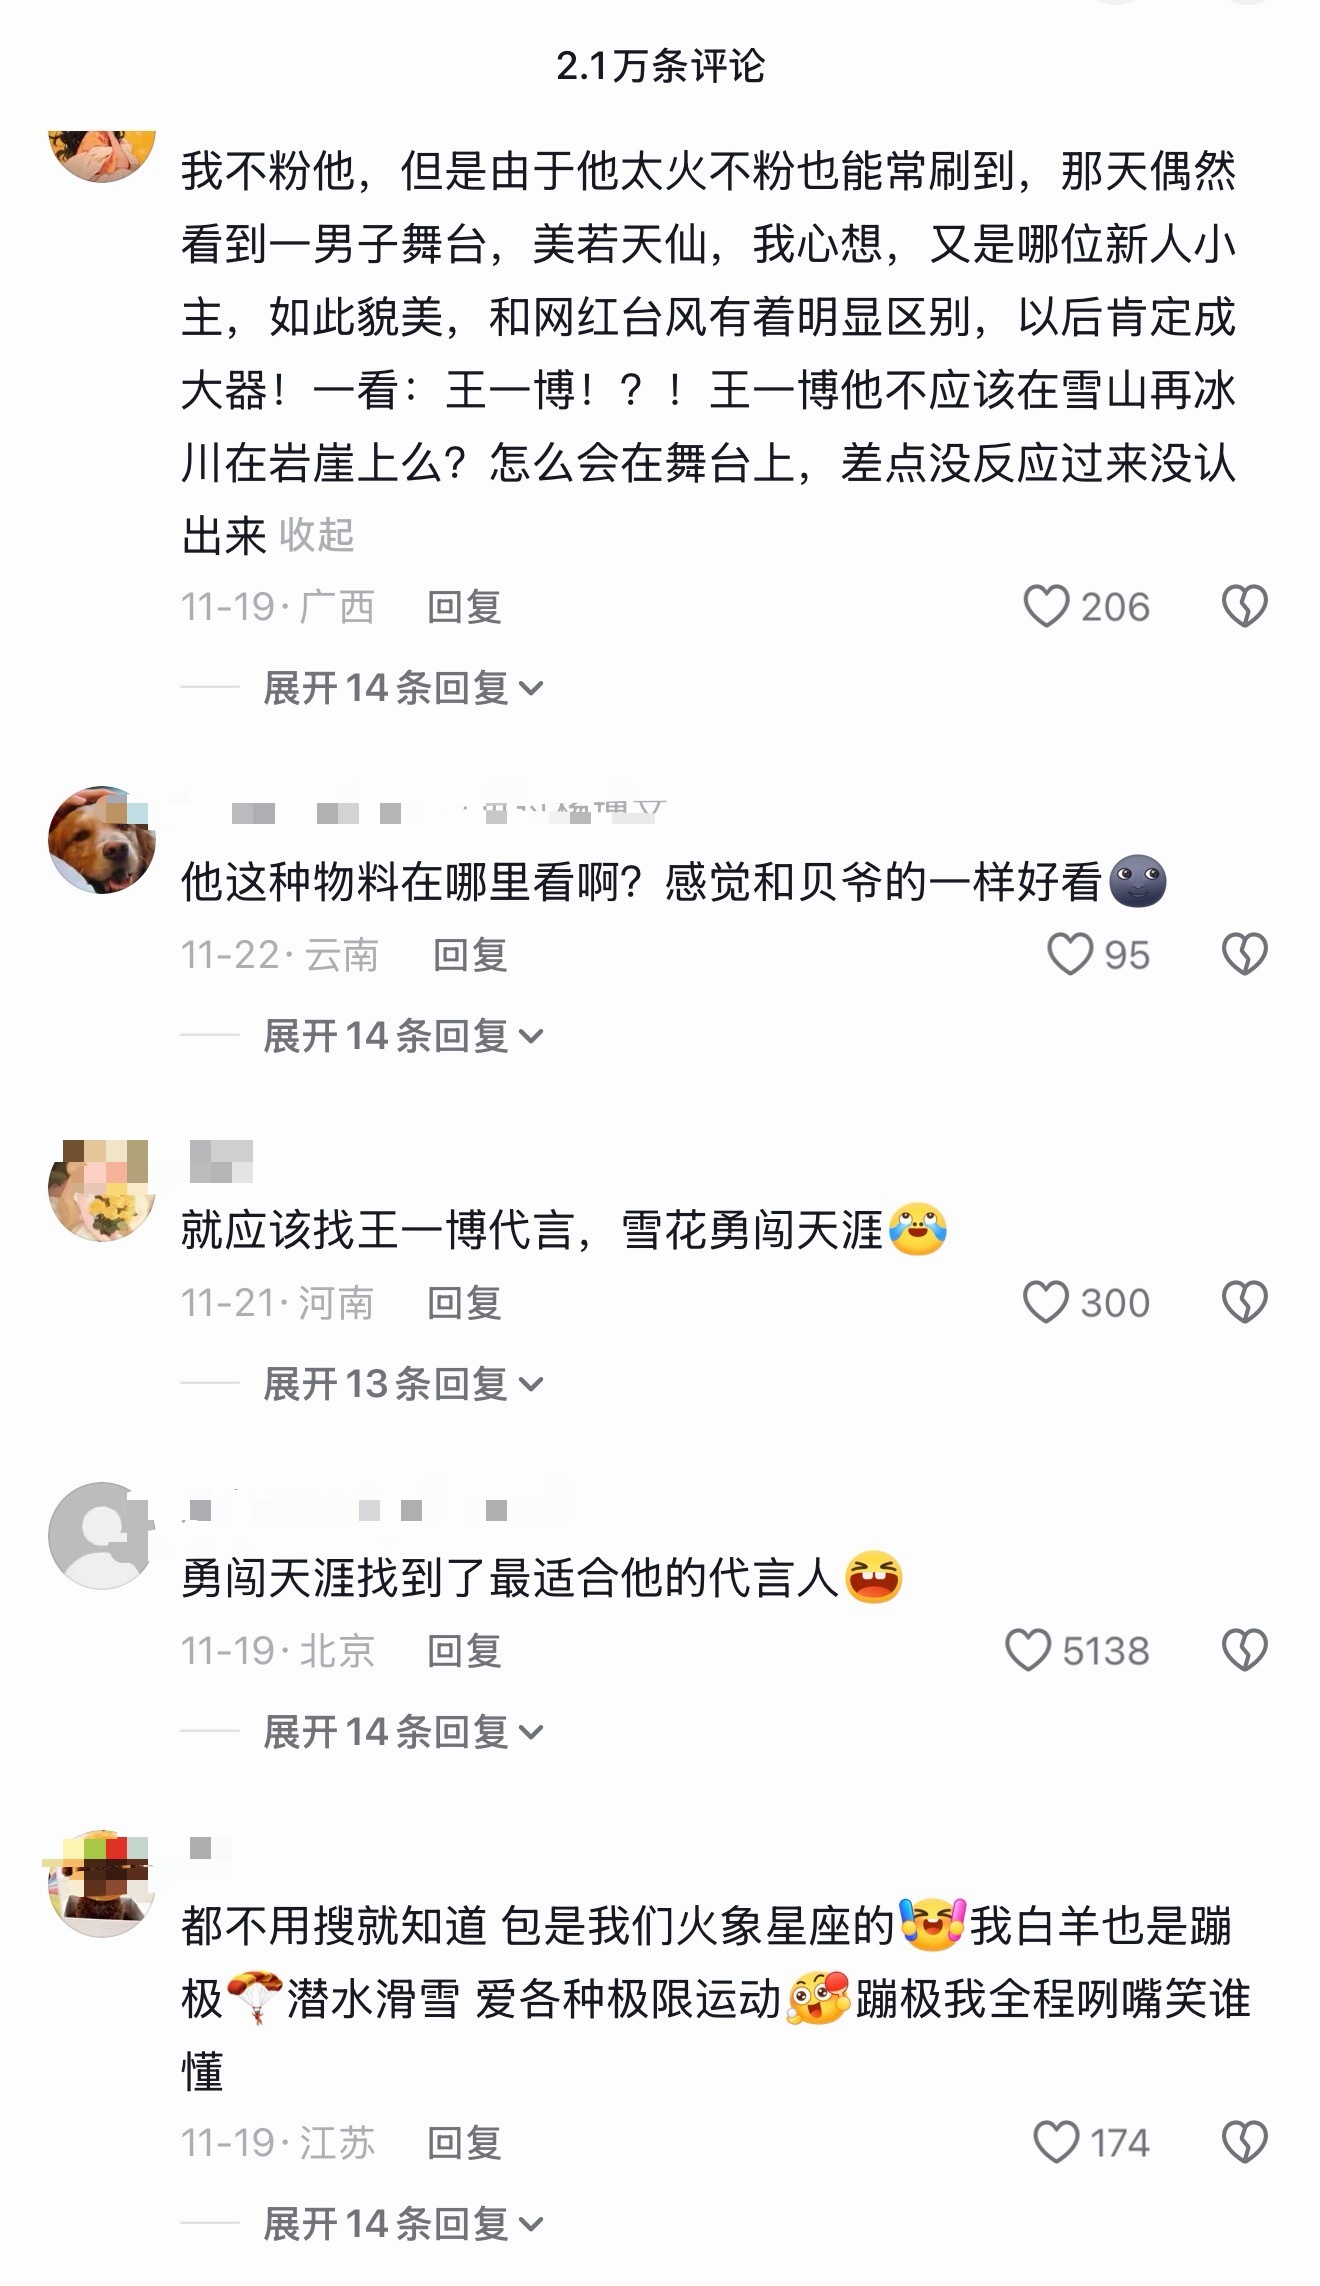This screenshot has height=2286, width=1320.
Task: Dislike the Yunnan comment with broken heart
Action: (1245, 954)
